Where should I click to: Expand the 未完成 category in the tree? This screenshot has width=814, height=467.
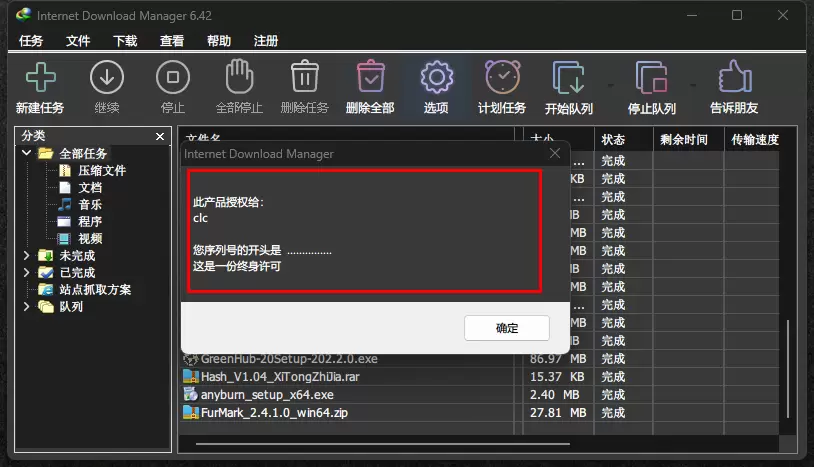pyautogui.click(x=27, y=256)
